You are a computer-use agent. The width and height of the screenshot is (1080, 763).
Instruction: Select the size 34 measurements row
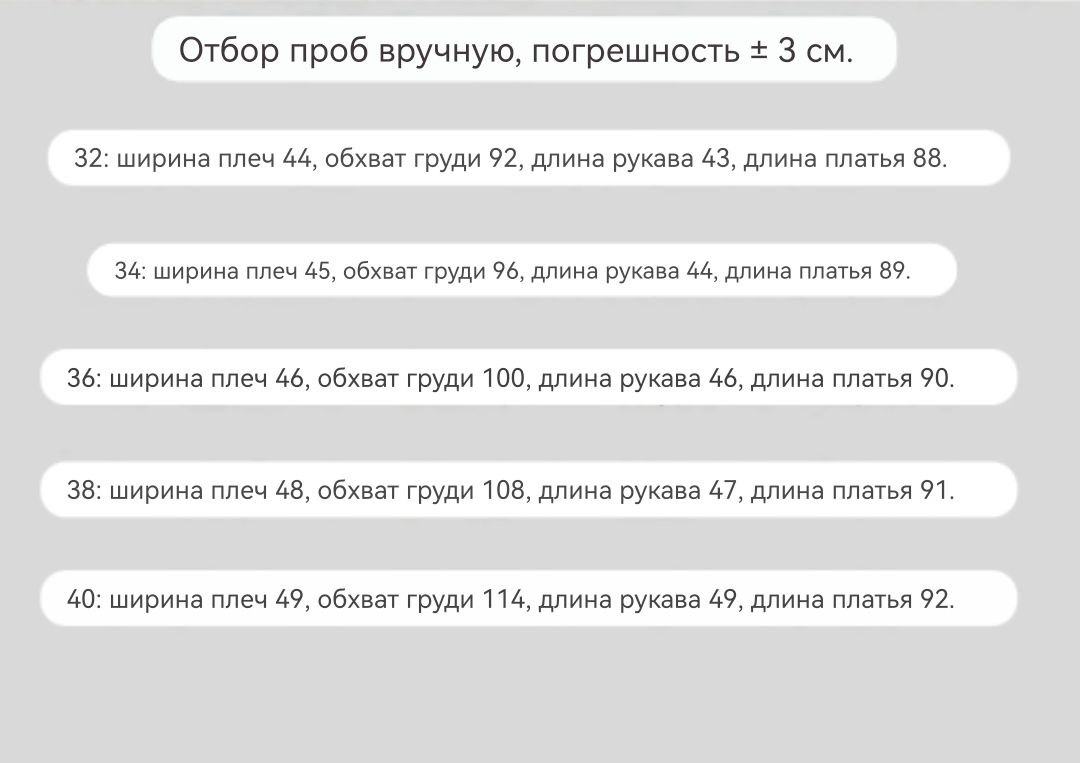click(x=522, y=270)
